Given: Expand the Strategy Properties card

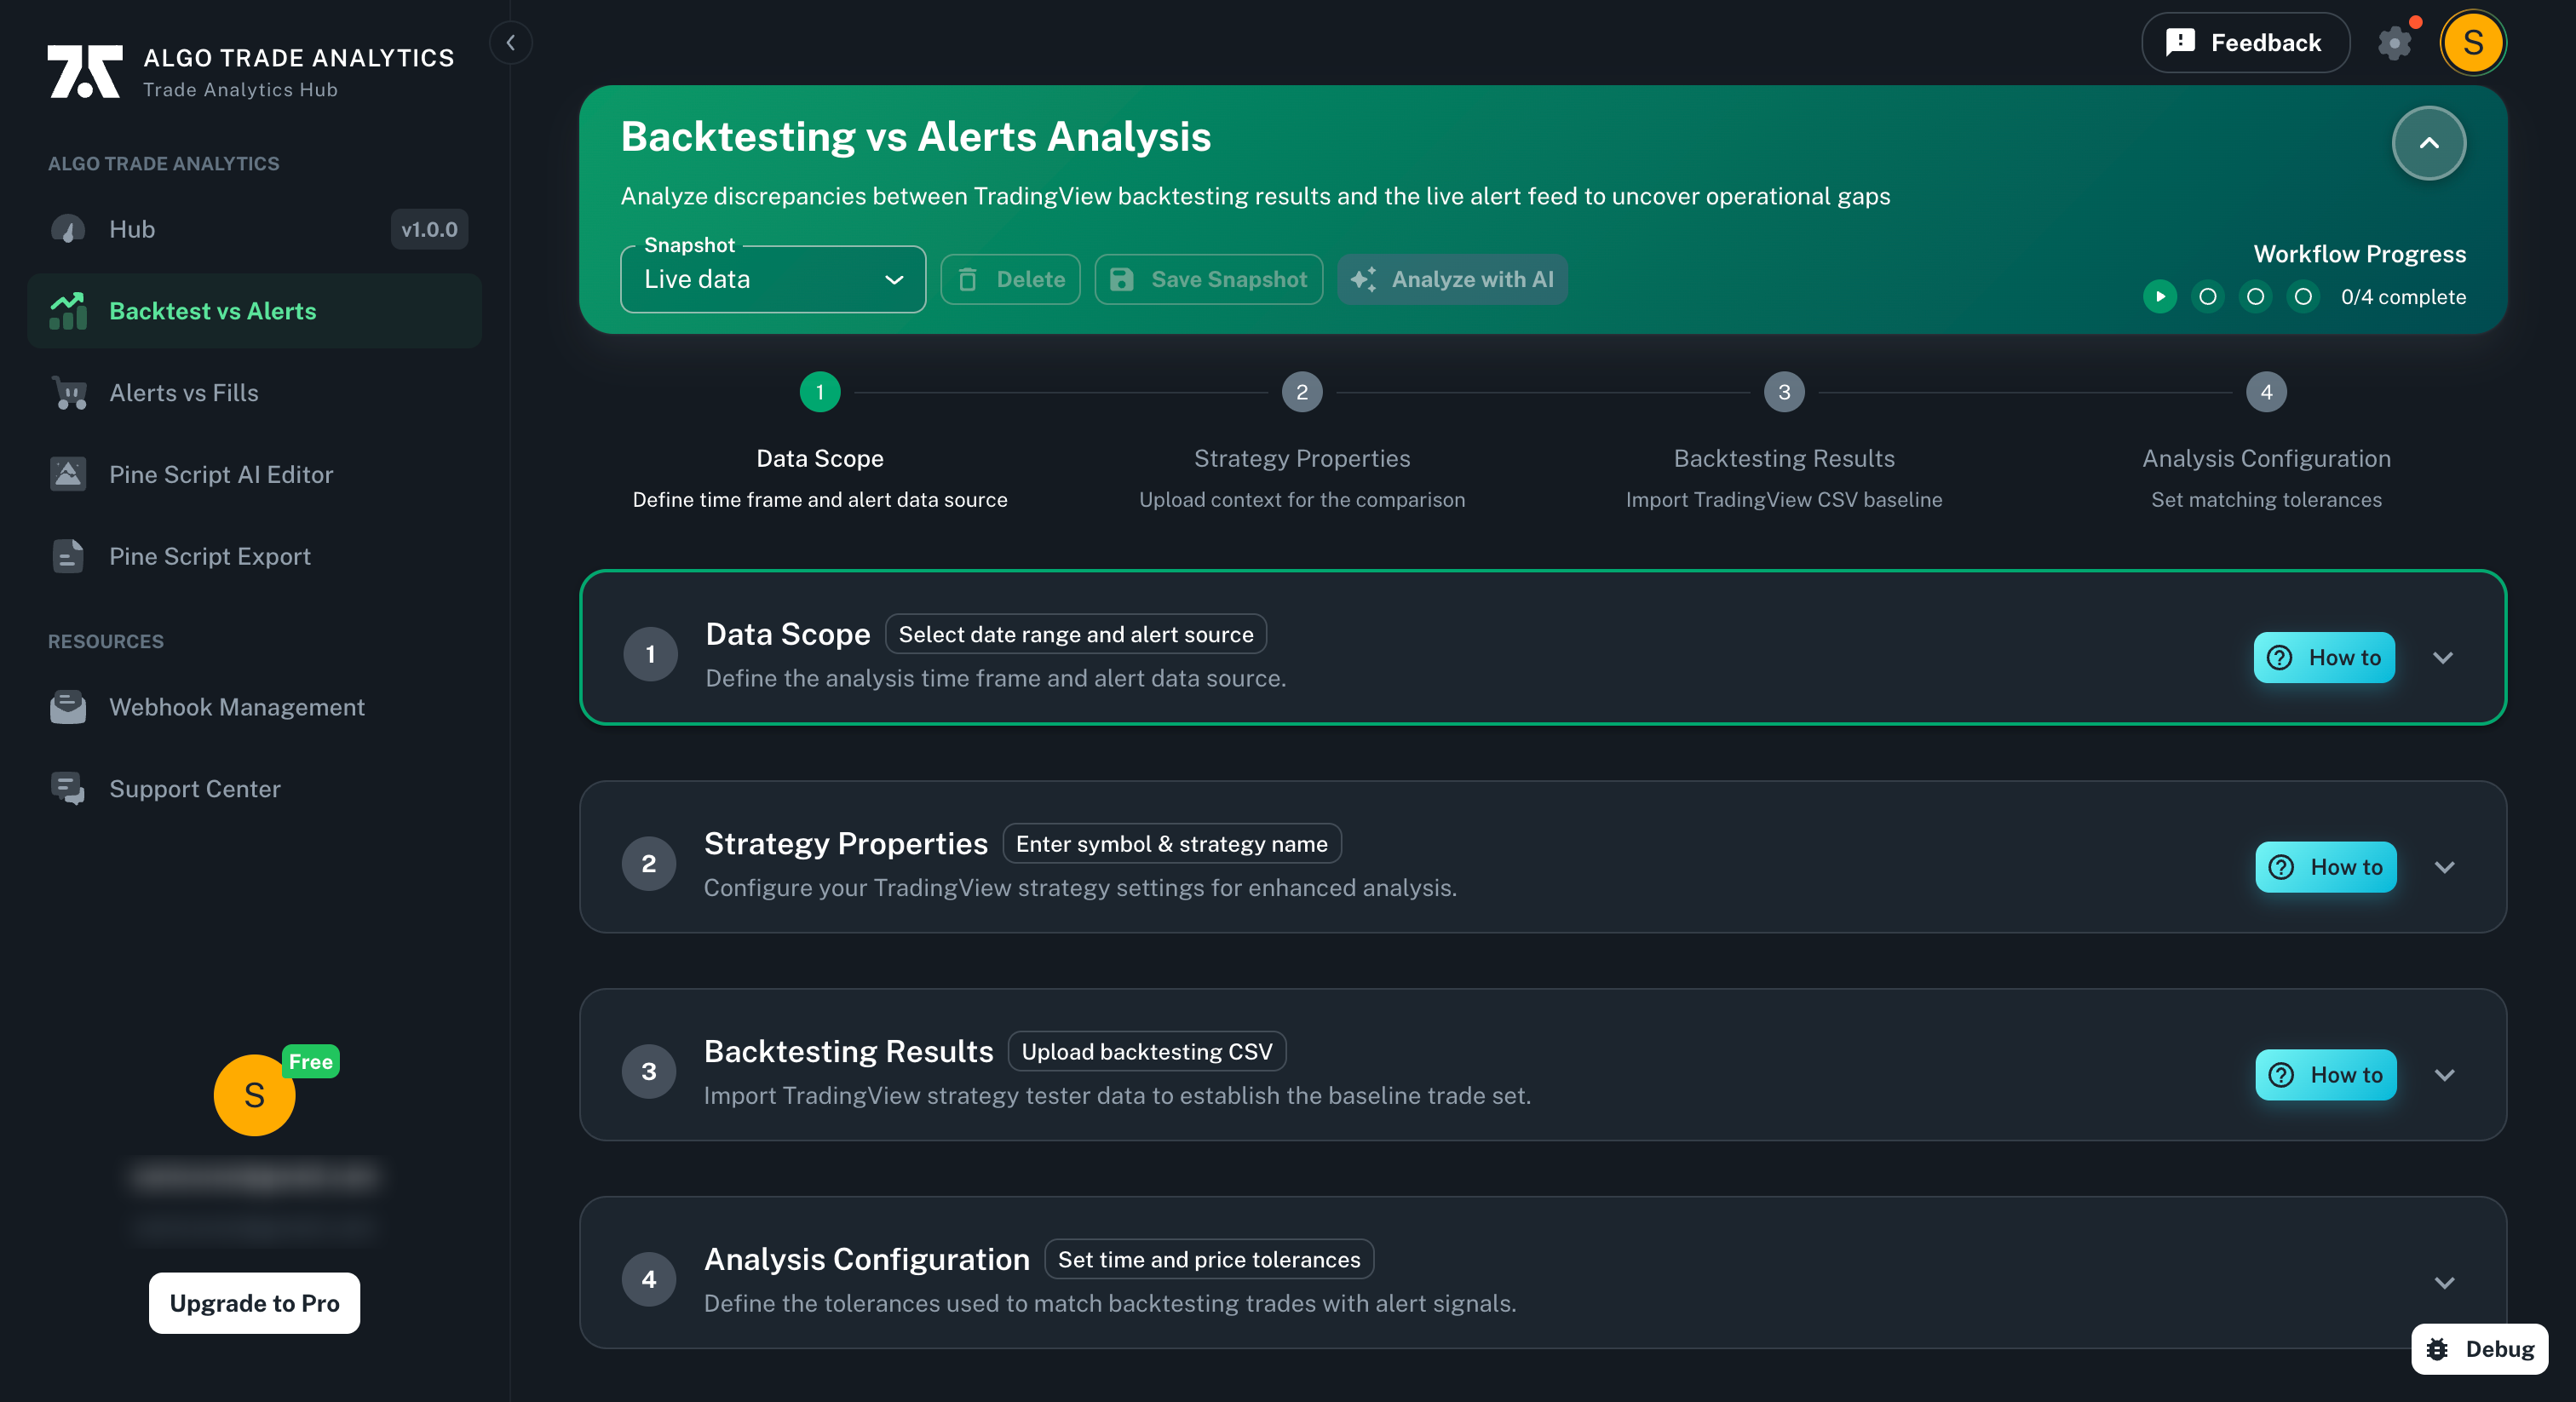Looking at the screenshot, I should click(x=2444, y=867).
